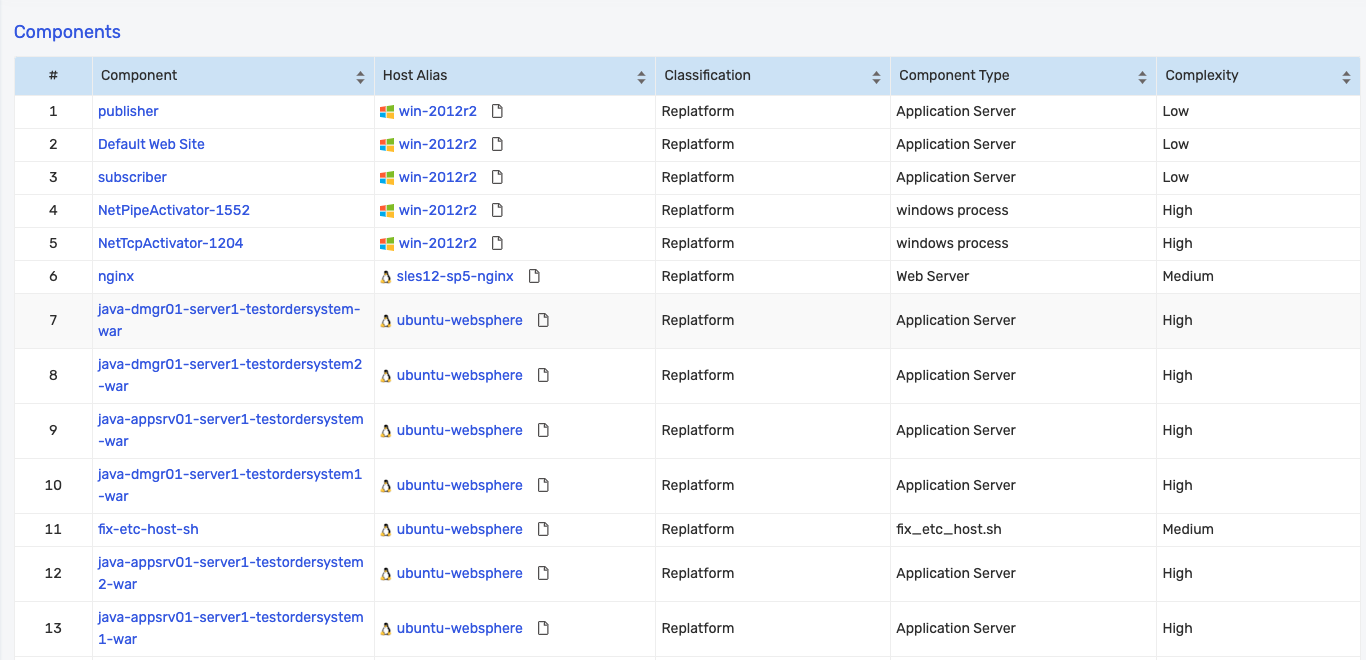The width and height of the screenshot is (1366, 660).
Task: Click Windows logo icon in NetTcpActivator-1204 row
Action: [x=387, y=244]
